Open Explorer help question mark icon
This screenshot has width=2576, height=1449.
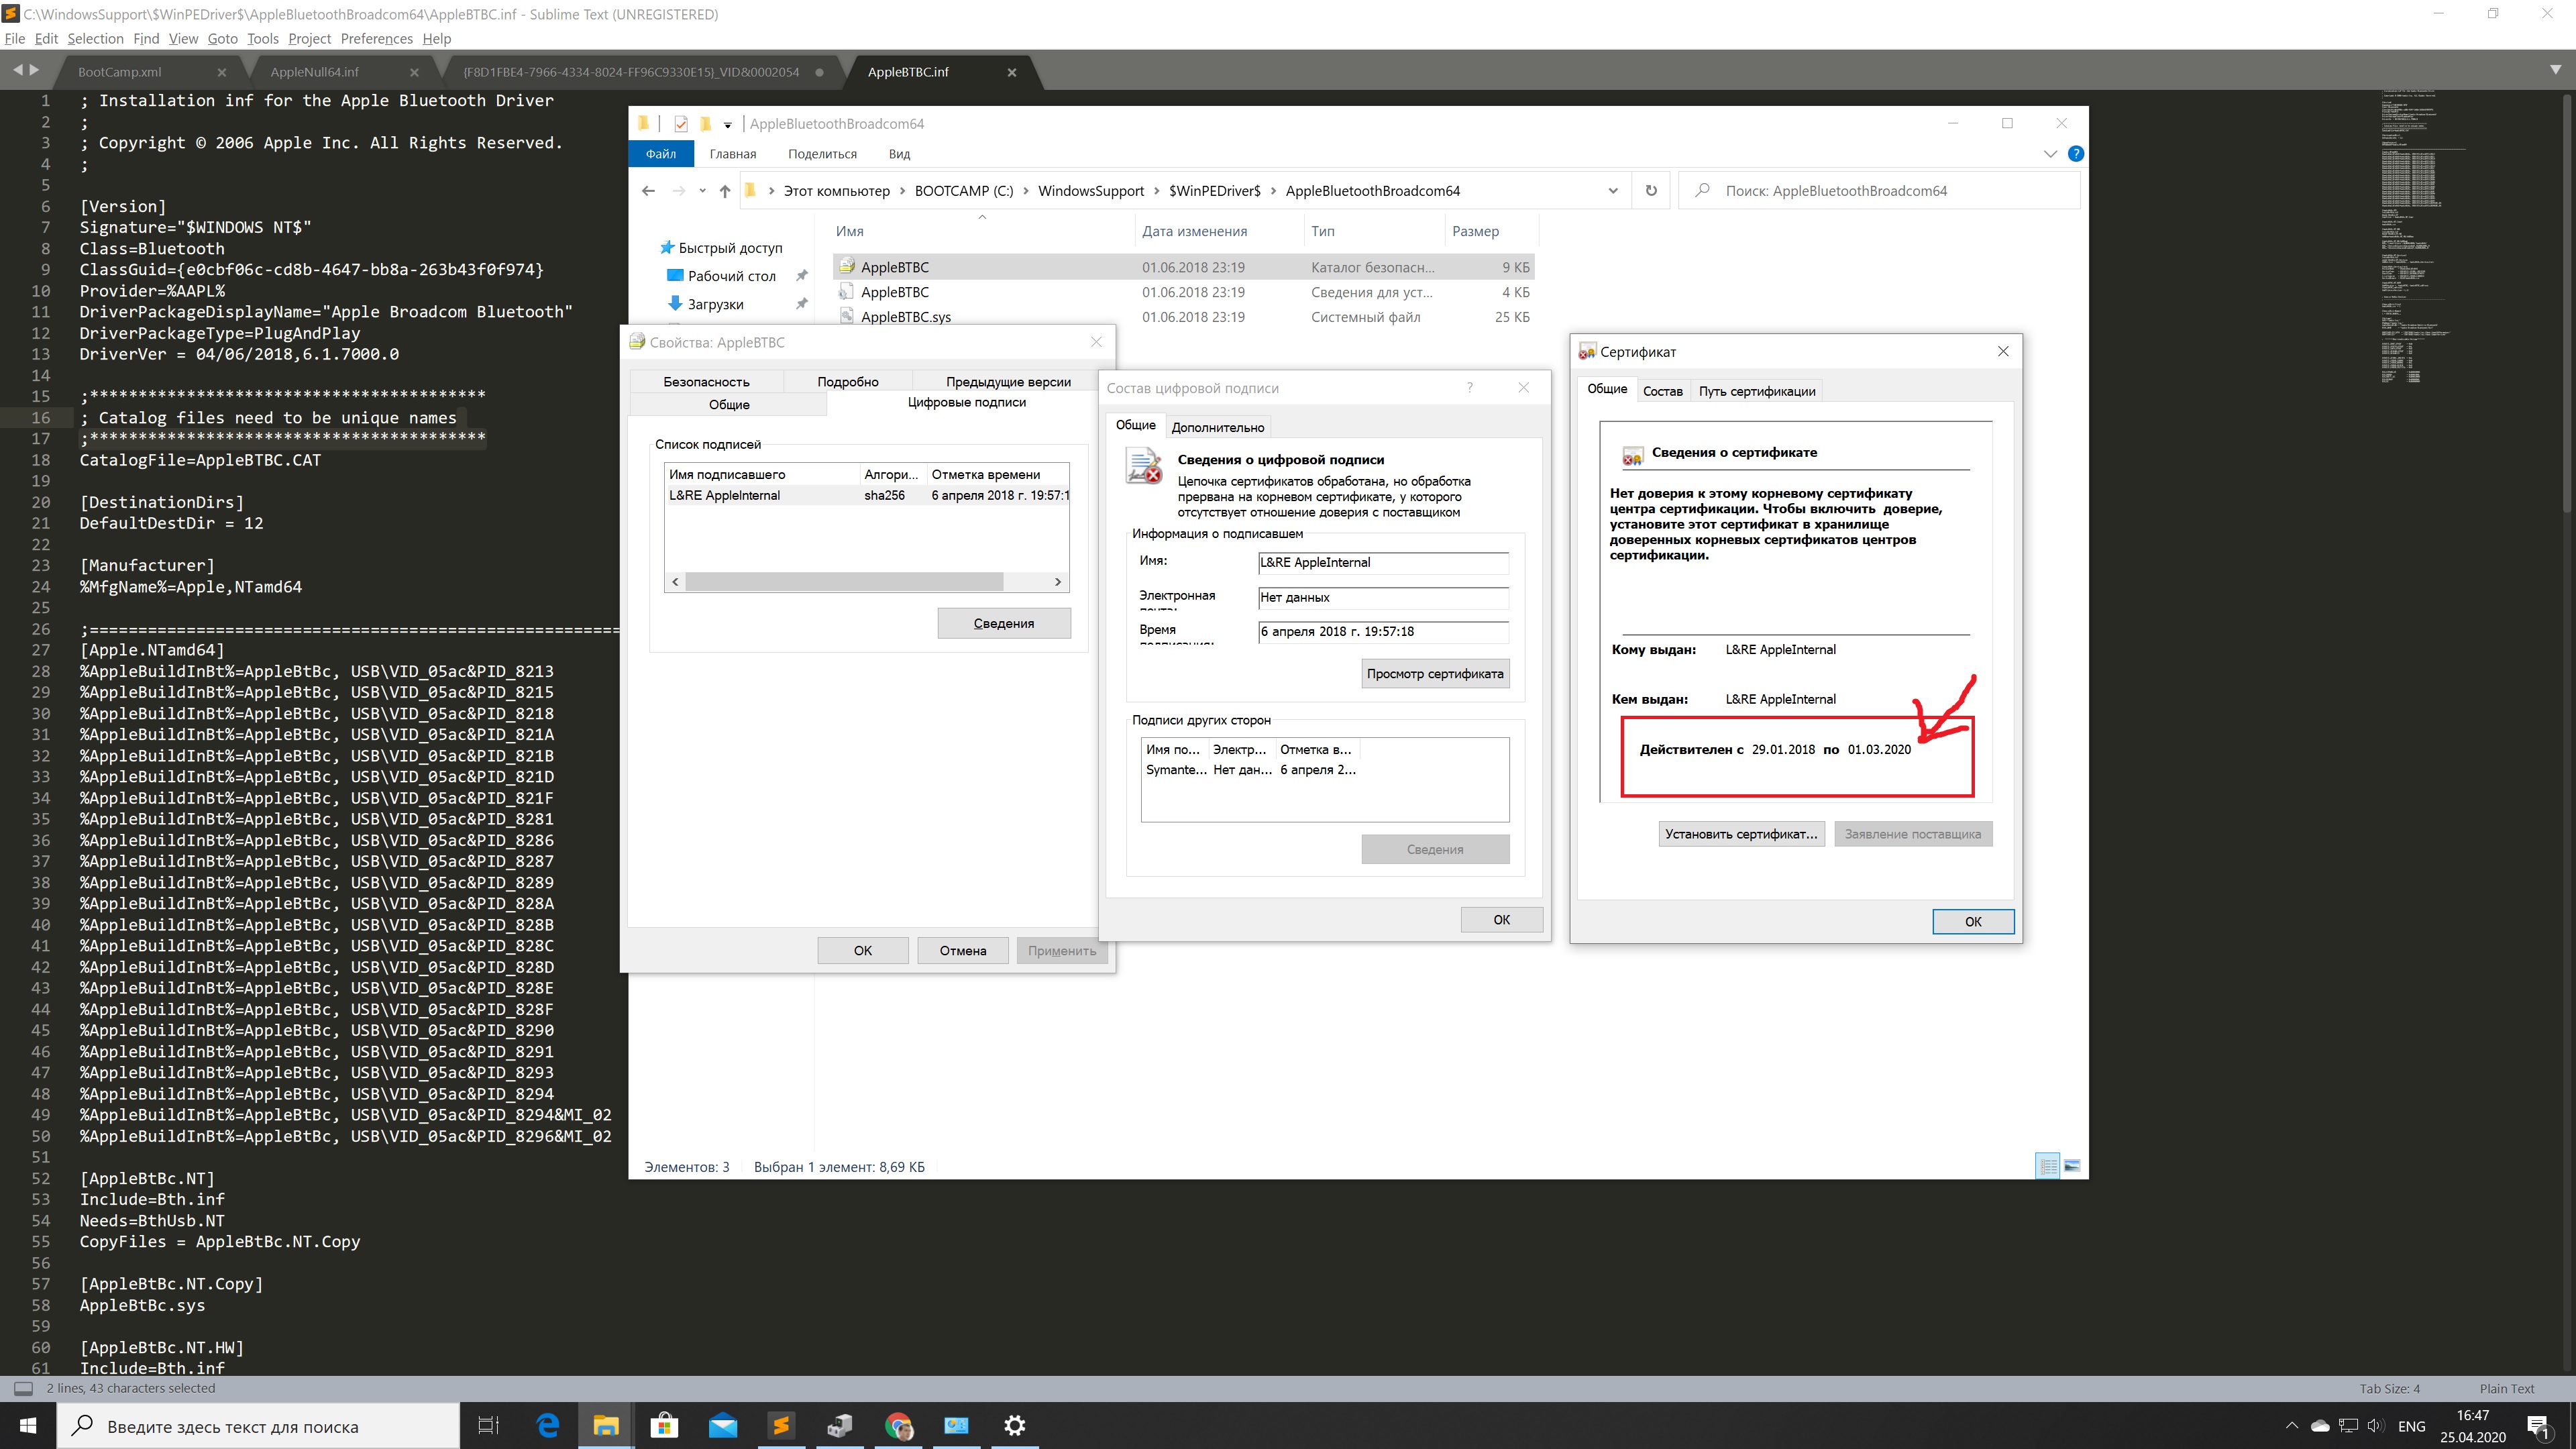2076,154
